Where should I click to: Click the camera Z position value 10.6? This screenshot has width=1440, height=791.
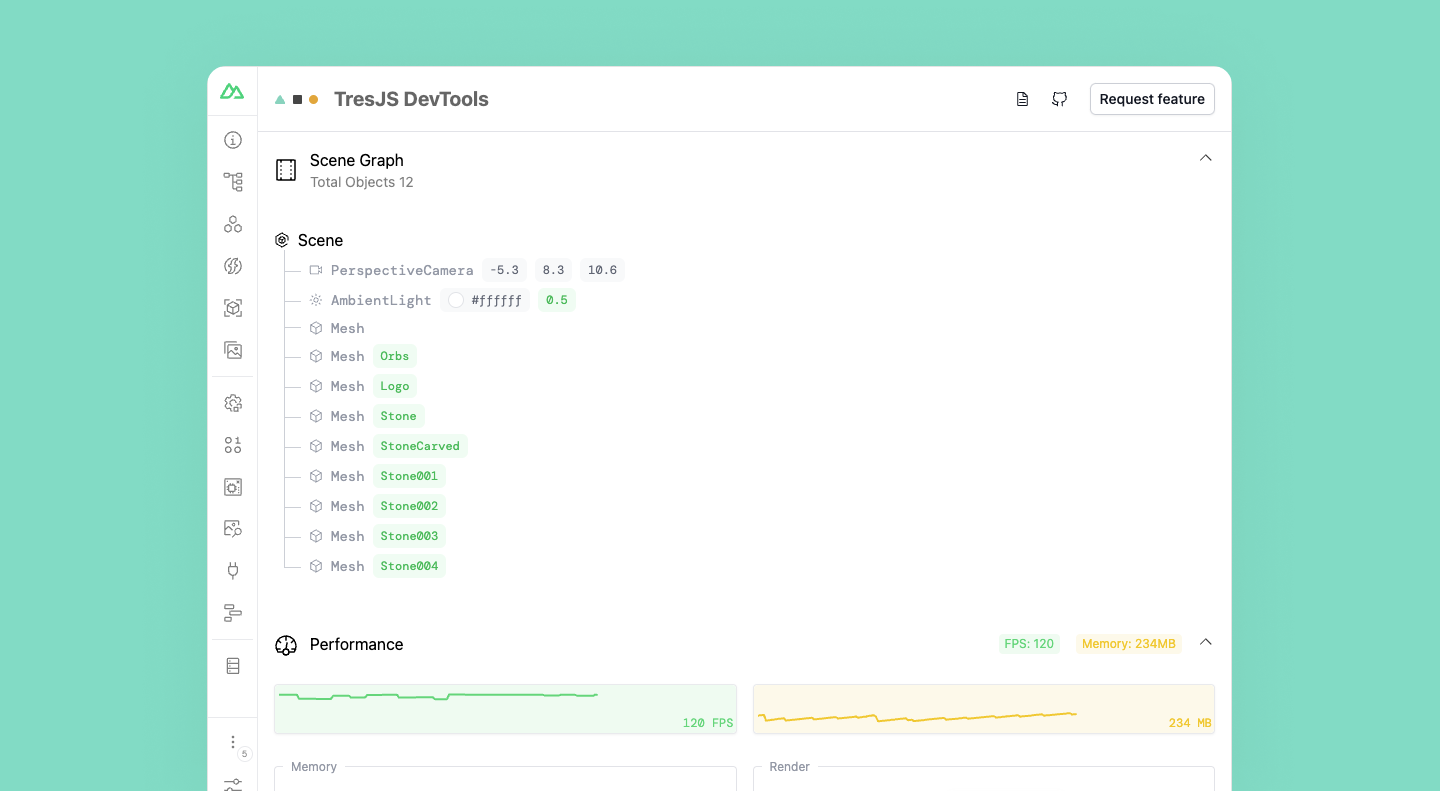(602, 270)
